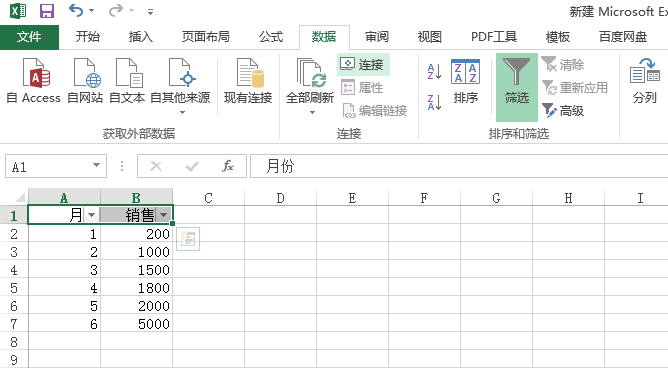Click the 分列 text-to-columns icon
Image resolution: width=668 pixels, height=368 pixels.
[644, 81]
